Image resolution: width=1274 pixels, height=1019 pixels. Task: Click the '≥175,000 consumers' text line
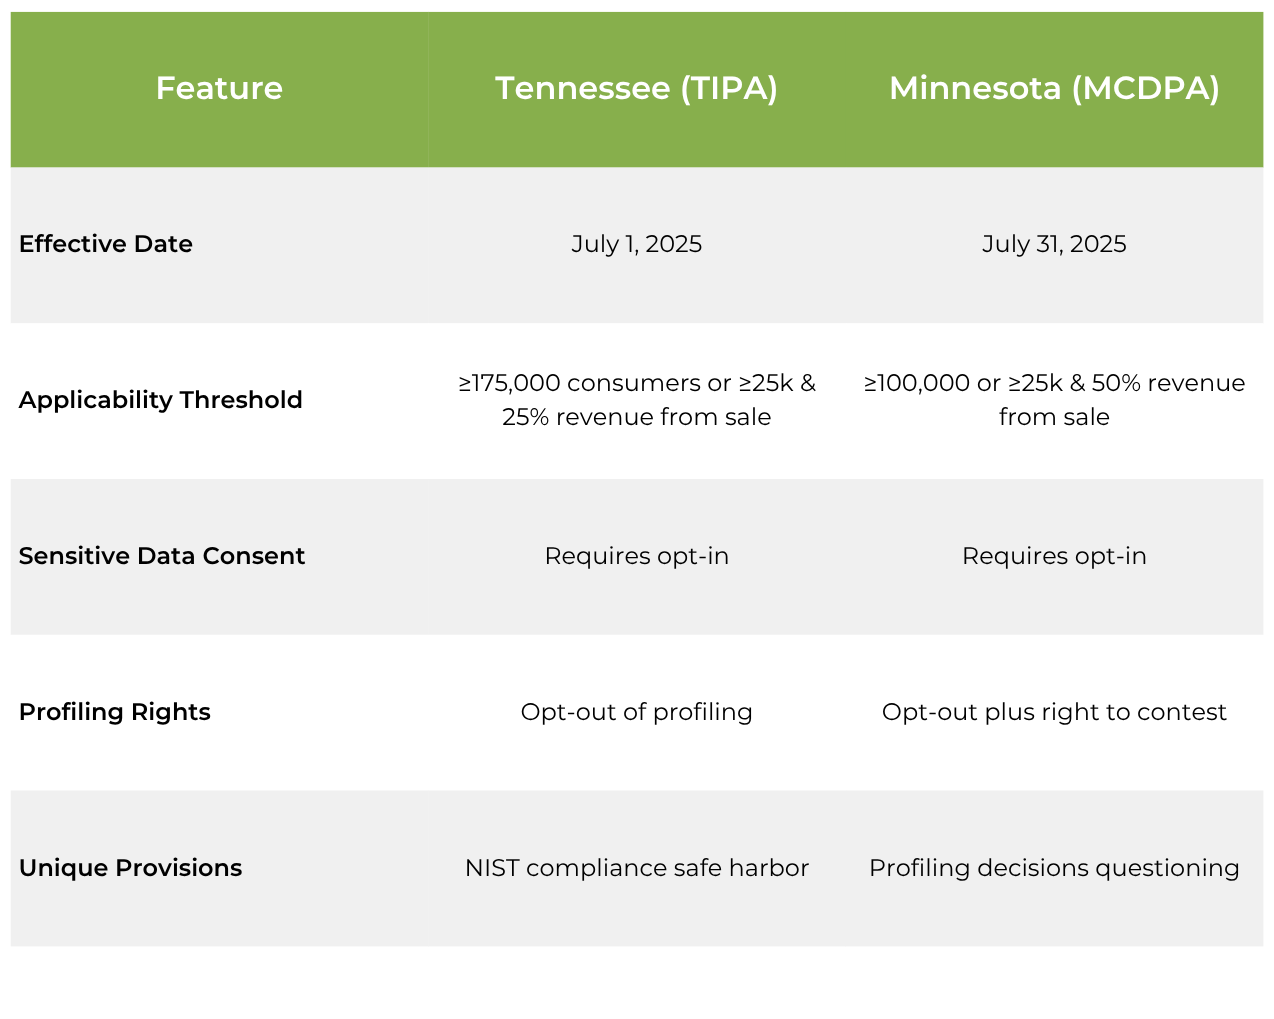637,383
